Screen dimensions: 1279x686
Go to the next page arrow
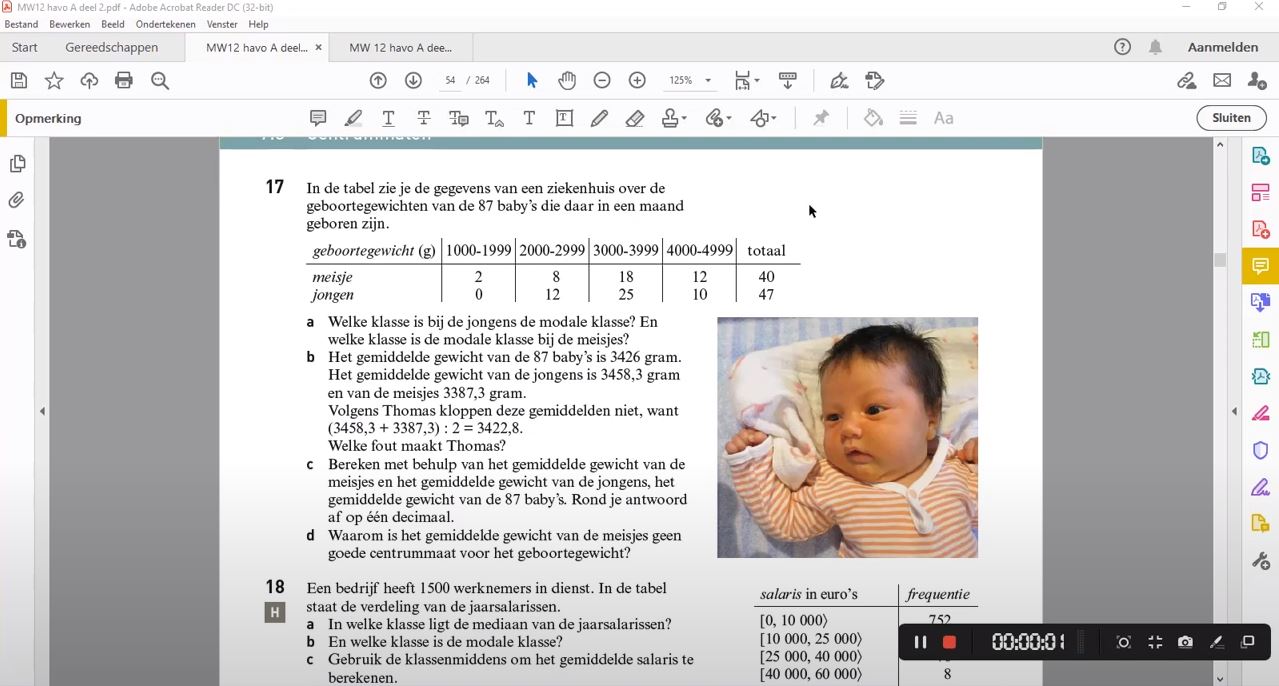(x=413, y=81)
